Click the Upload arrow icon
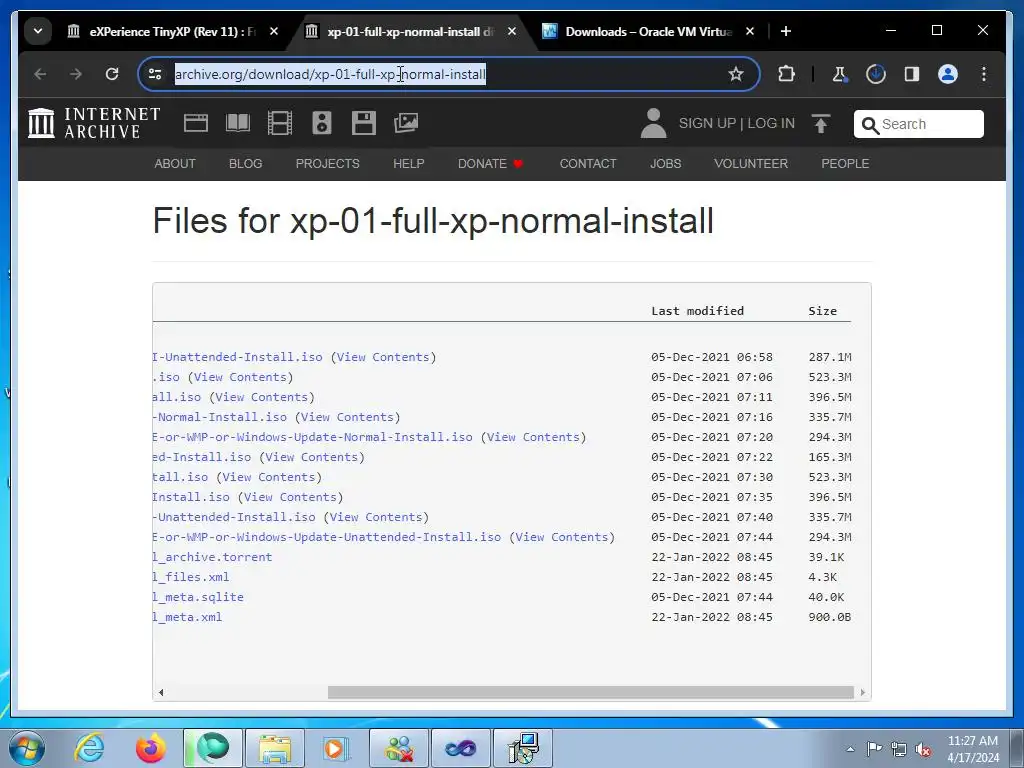1024x768 pixels. coord(821,123)
